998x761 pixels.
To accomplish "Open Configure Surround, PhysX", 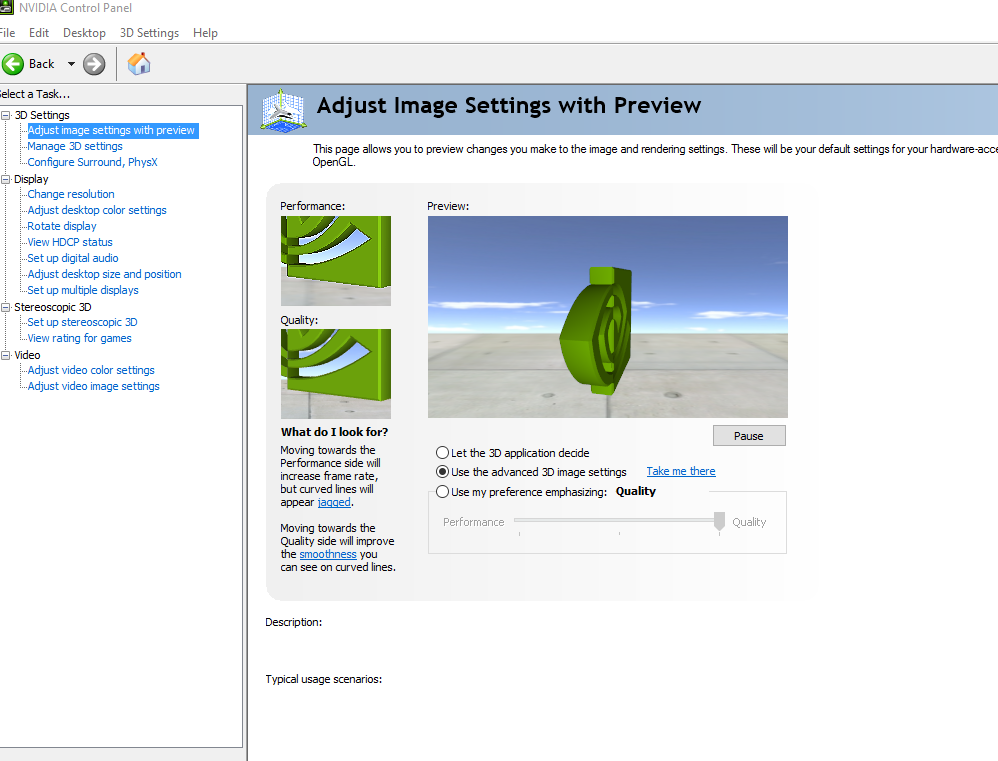I will click(92, 162).
